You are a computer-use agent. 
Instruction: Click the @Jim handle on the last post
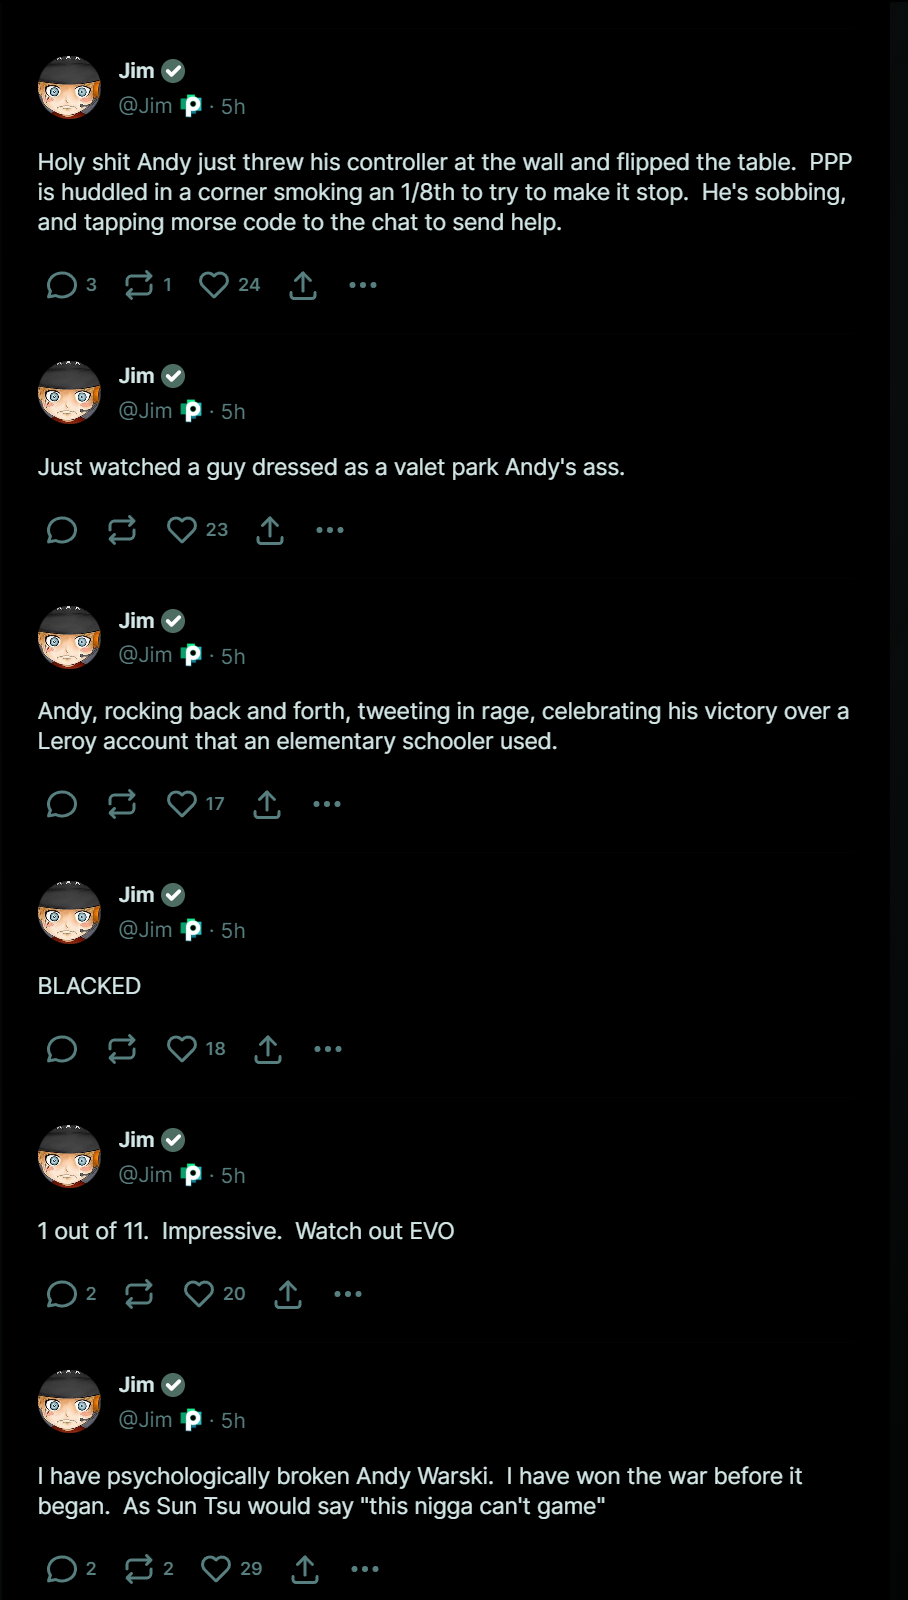coord(146,1420)
